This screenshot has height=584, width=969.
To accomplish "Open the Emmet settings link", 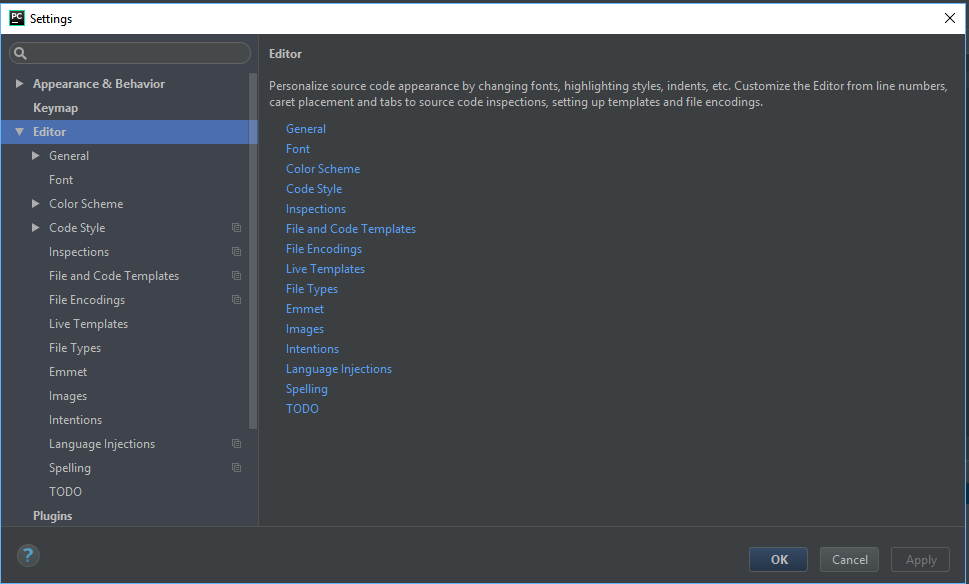I will pyautogui.click(x=304, y=308).
